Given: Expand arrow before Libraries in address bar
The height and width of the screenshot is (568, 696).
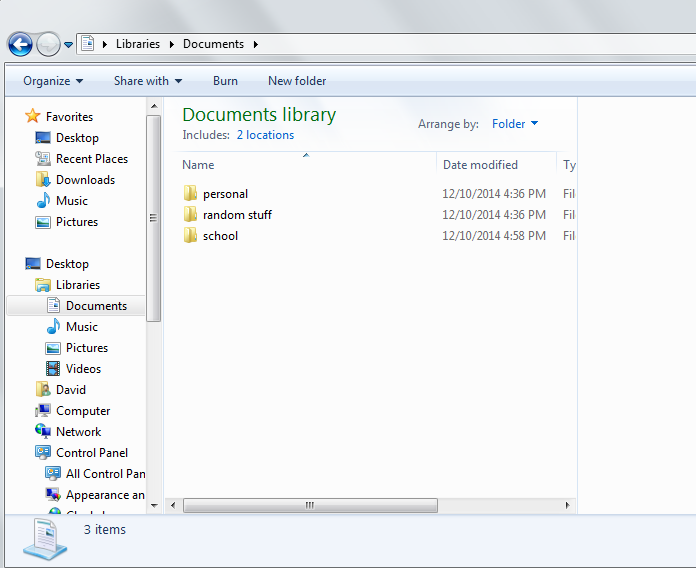Looking at the screenshot, I should 105,44.
